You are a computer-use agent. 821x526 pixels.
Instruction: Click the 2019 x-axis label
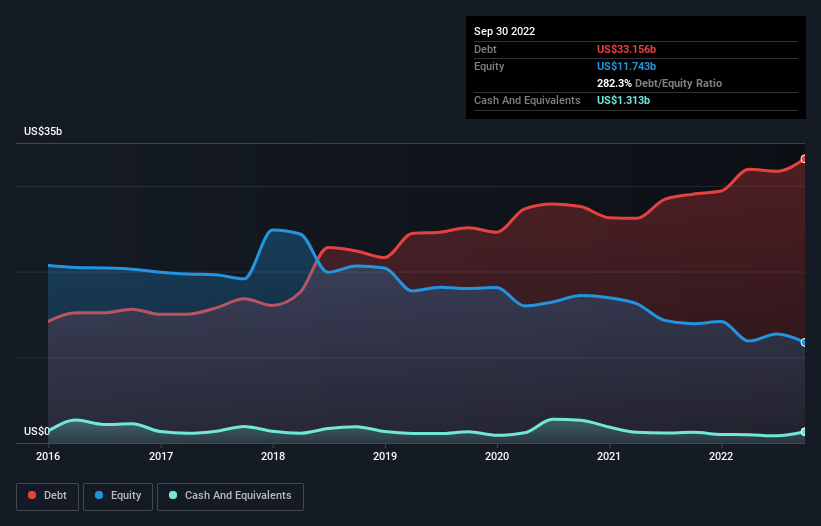tap(385, 456)
